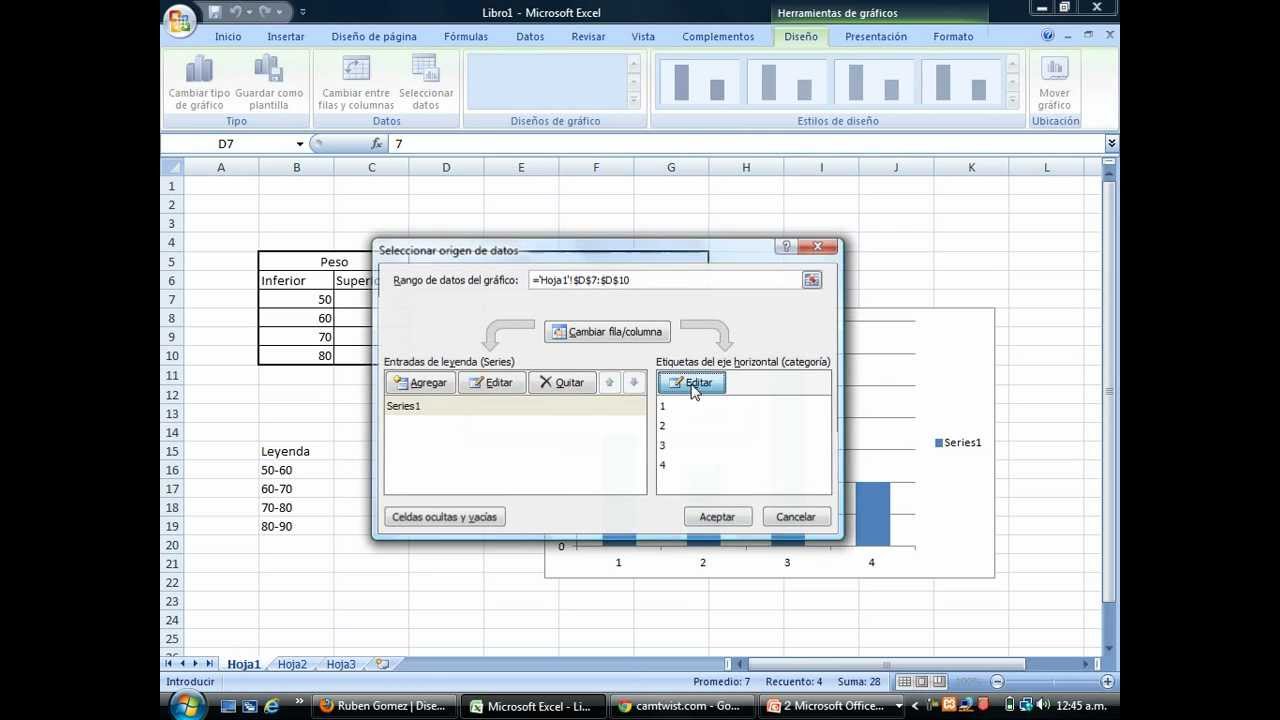Viewport: 1280px width, 720px height.
Task: Click the horizontal scrollbar
Action: (886, 664)
